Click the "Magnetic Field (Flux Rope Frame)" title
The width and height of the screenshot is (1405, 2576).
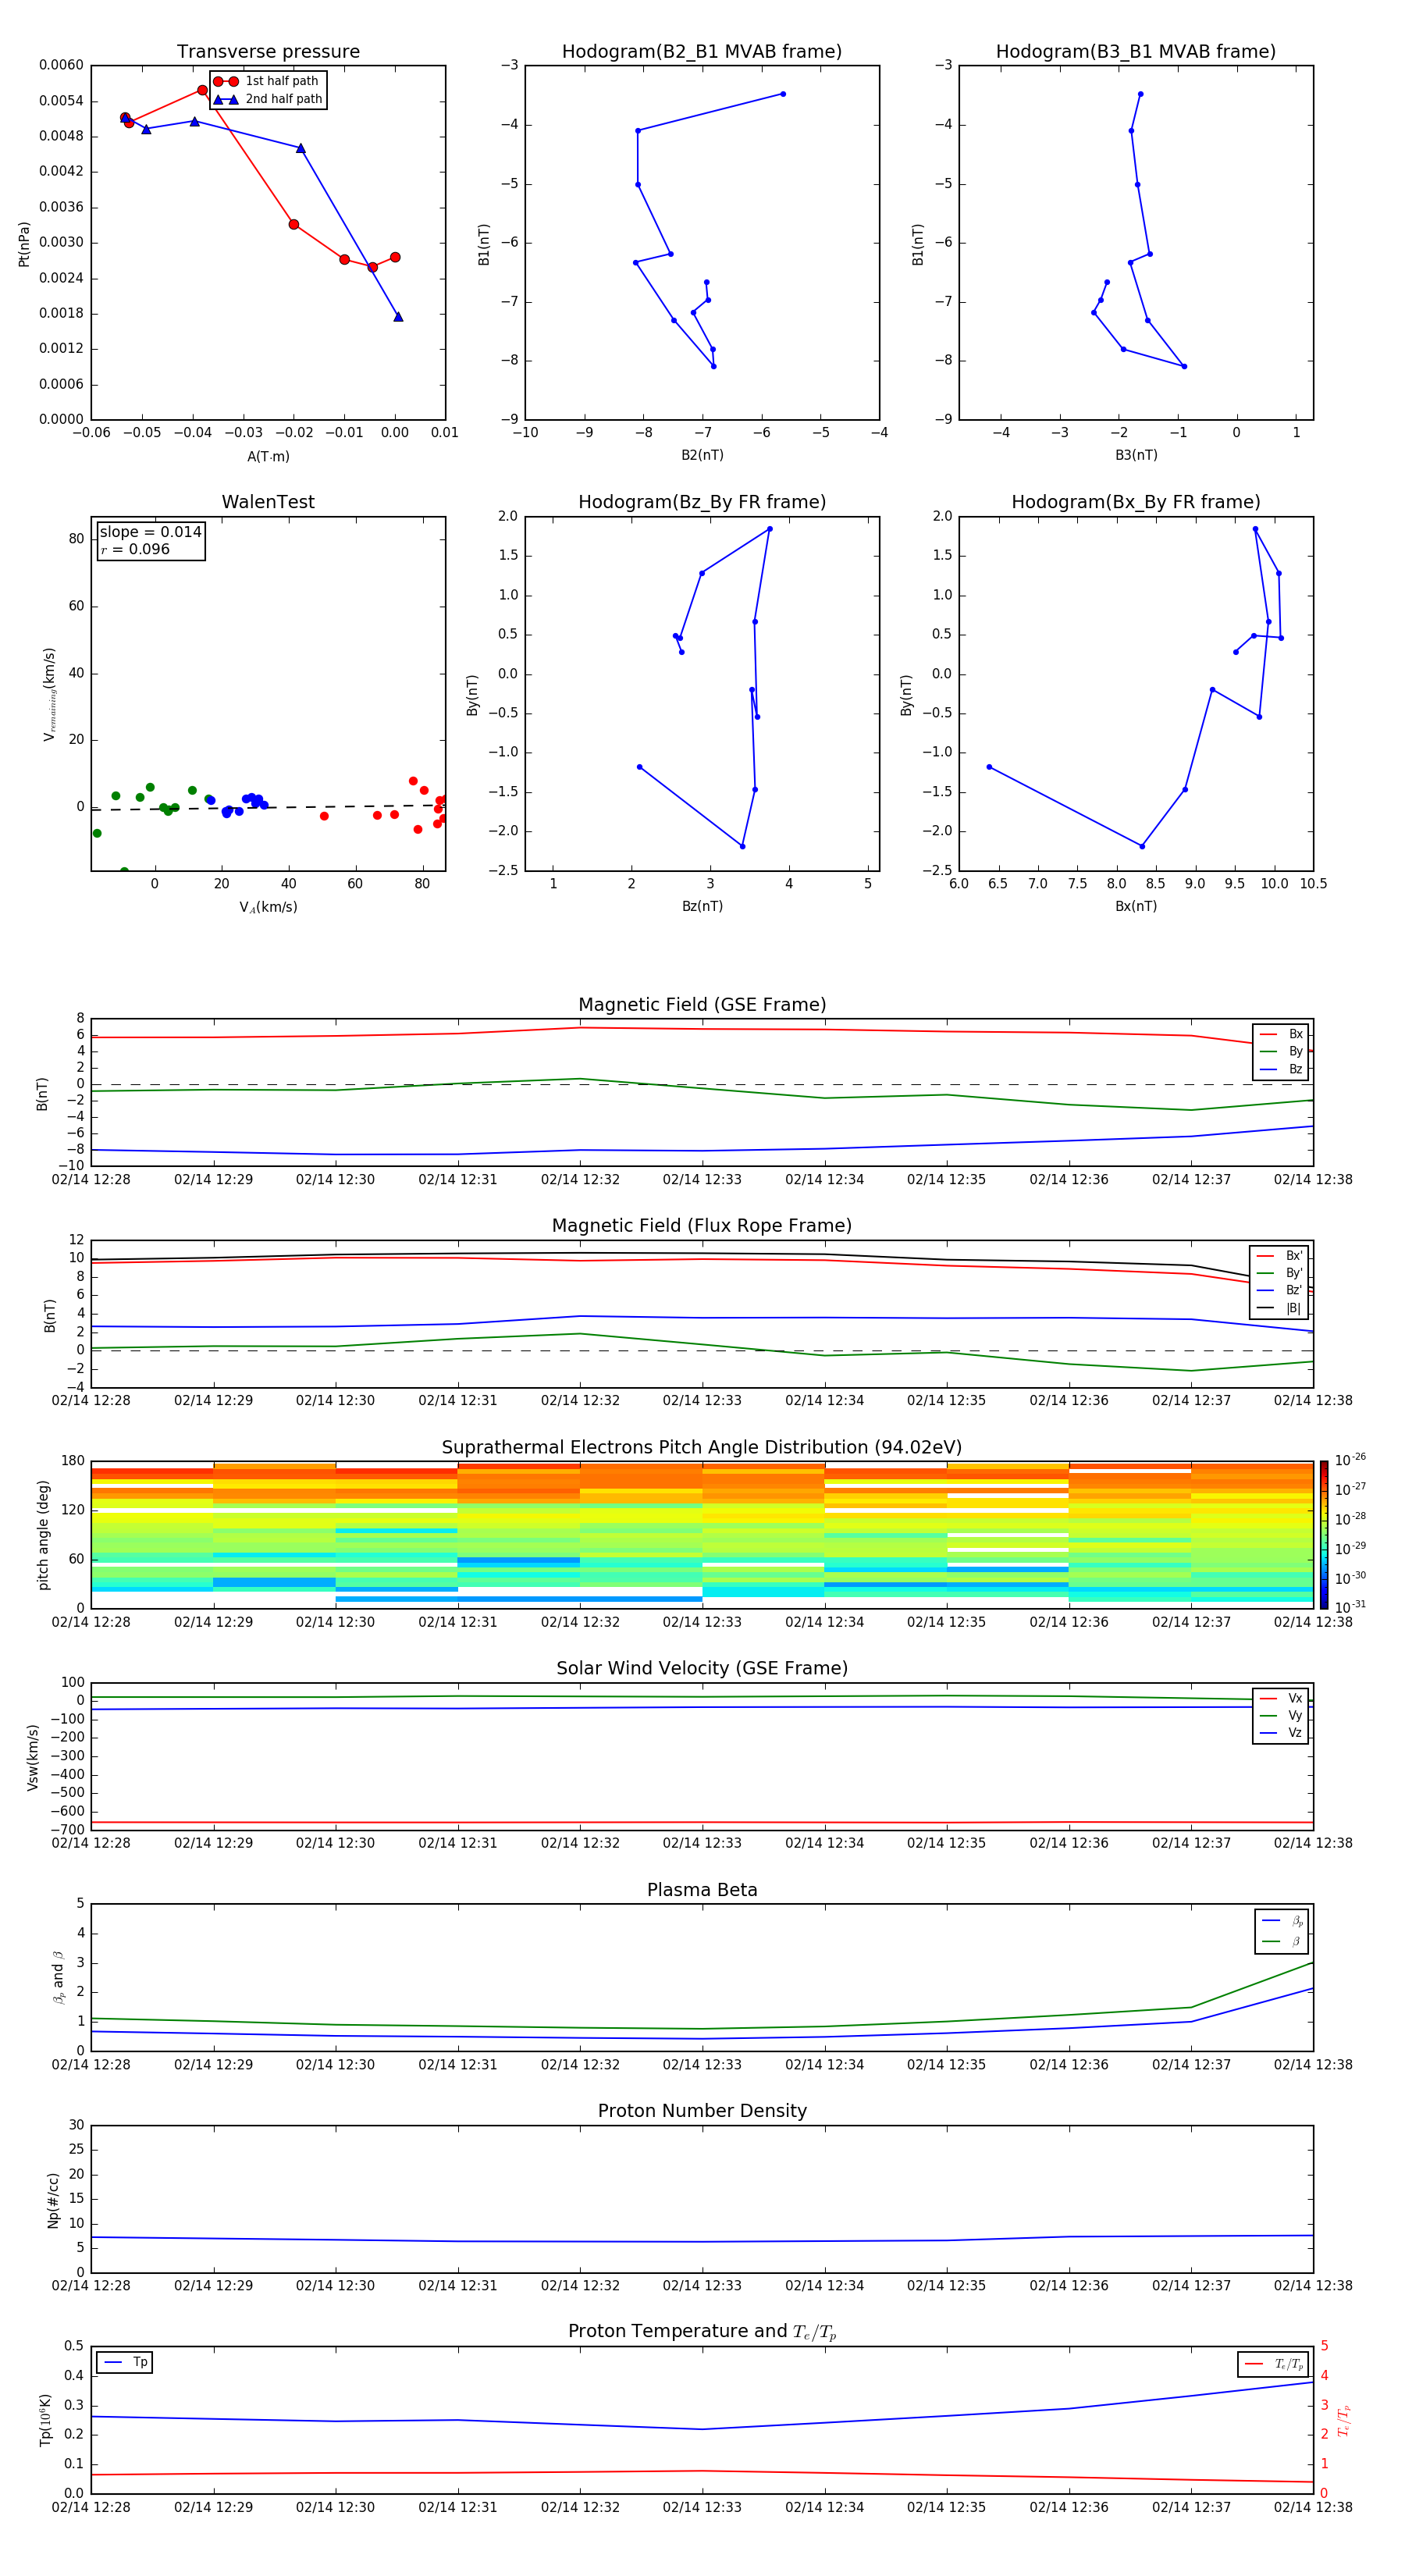pyautogui.click(x=702, y=1226)
